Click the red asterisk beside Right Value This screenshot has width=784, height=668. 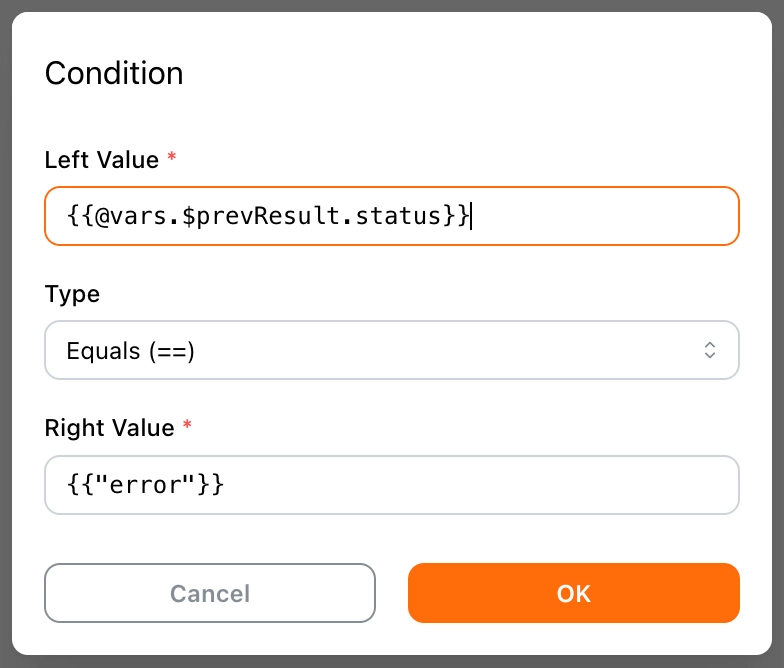click(x=187, y=428)
